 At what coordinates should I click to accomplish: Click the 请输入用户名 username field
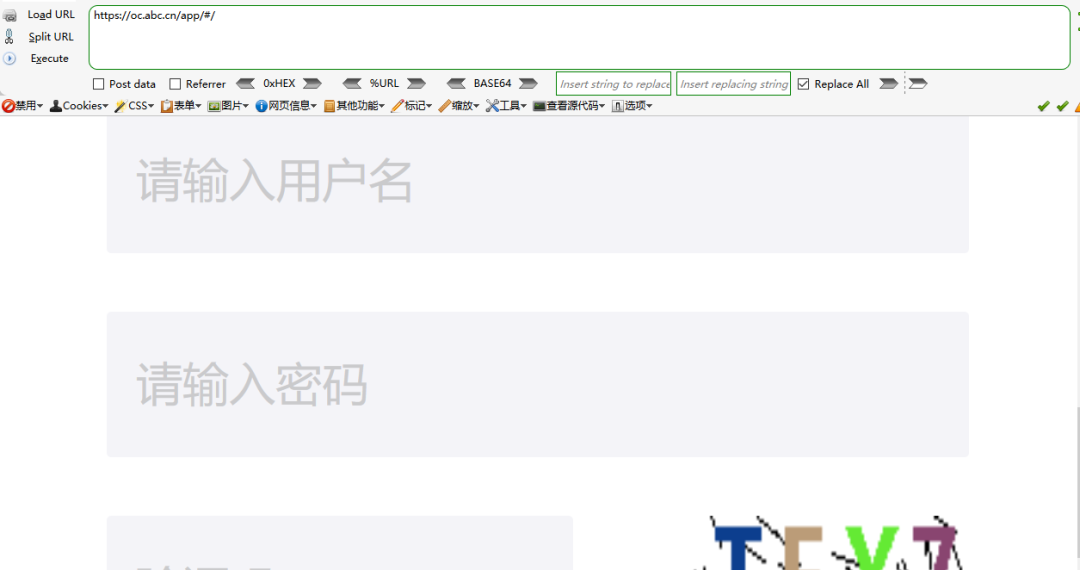(x=537, y=184)
